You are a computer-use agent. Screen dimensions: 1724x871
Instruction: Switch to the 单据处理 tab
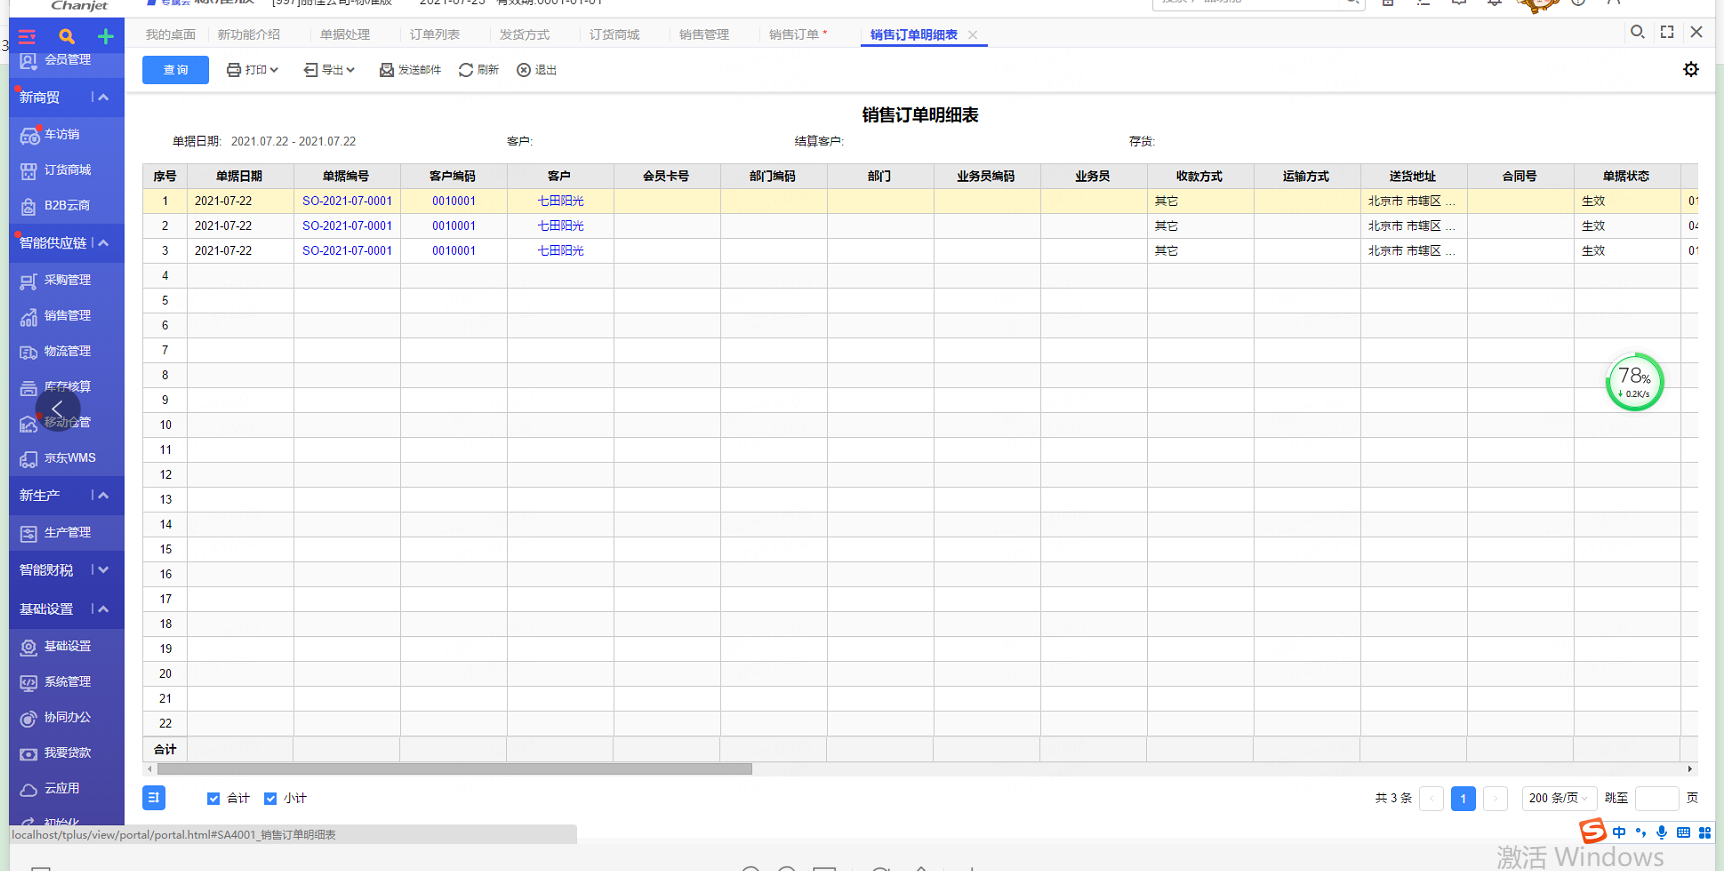tap(345, 35)
